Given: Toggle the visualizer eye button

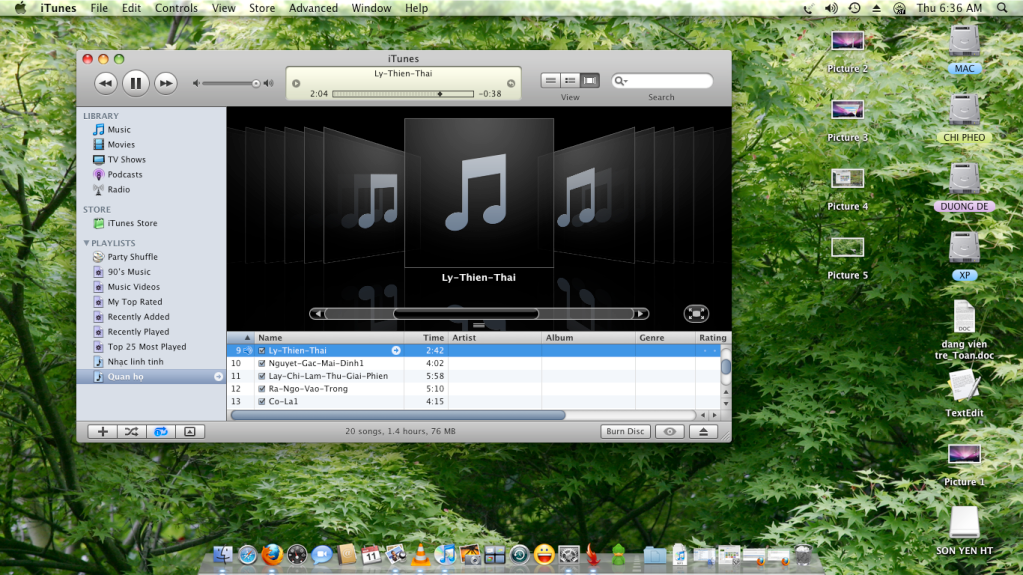Looking at the screenshot, I should pos(669,431).
